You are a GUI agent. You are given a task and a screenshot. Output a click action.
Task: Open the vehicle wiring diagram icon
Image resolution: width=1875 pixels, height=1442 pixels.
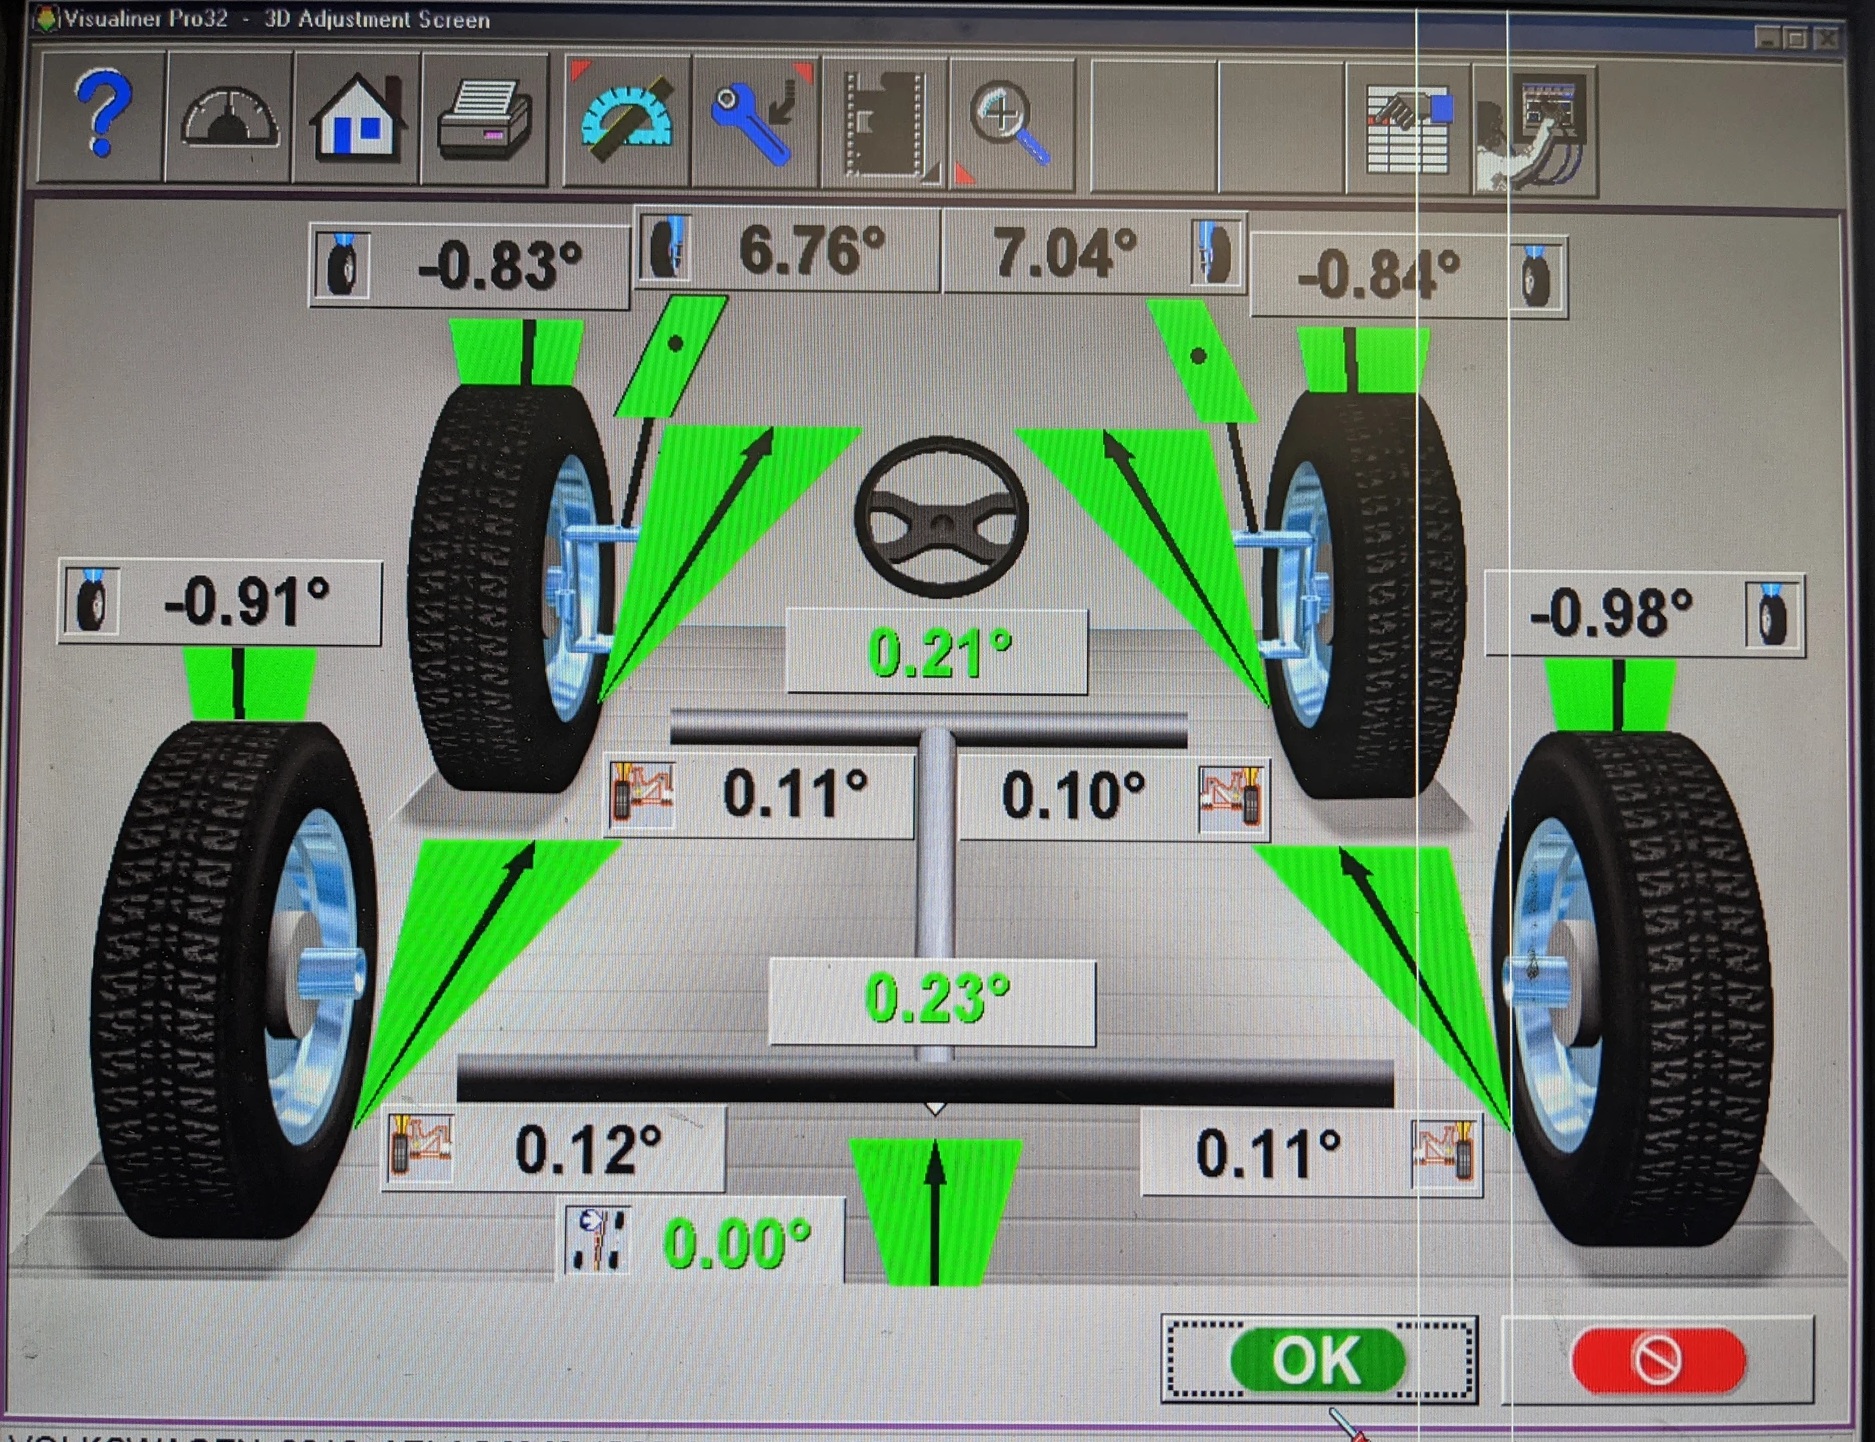point(1535,129)
